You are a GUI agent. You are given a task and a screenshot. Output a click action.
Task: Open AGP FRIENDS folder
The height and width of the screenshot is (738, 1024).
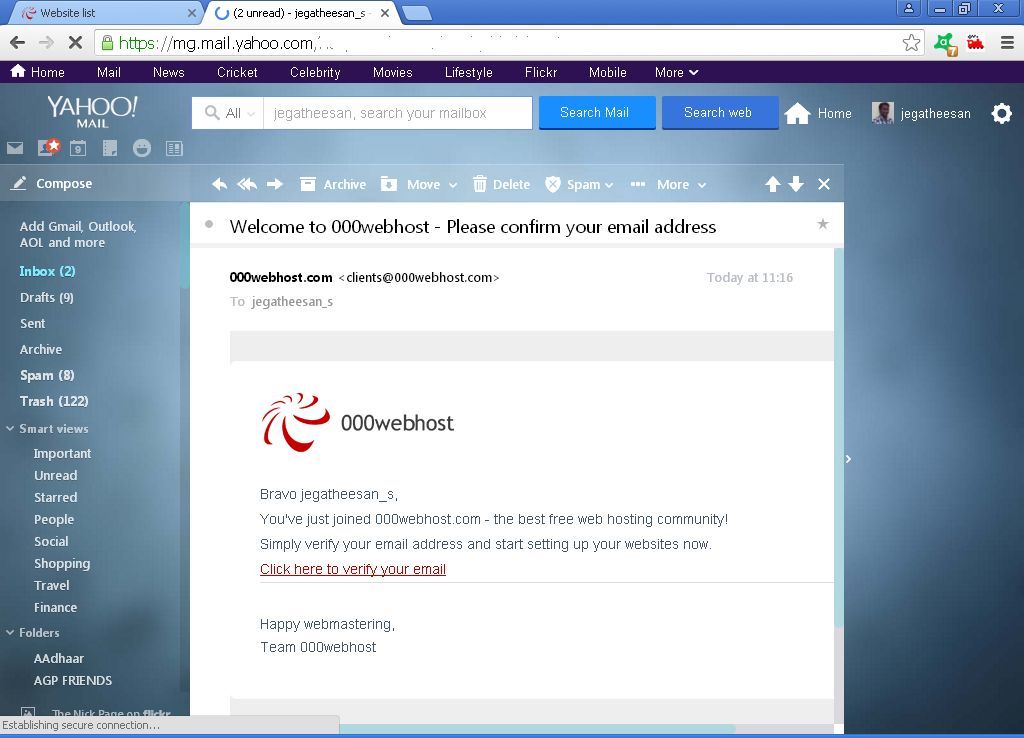point(72,681)
